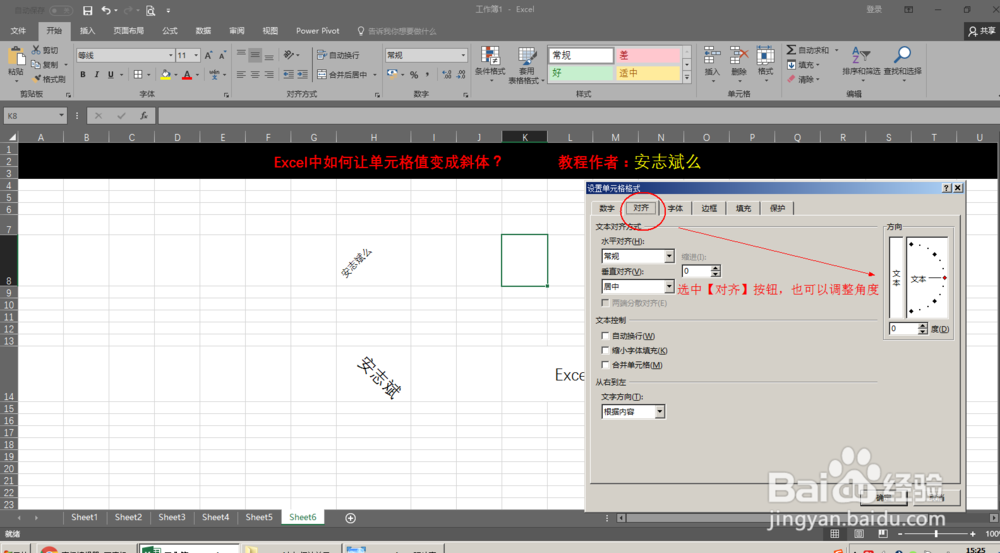Click the Borders grid icon
Screen dimensions: 1000x553
tap(138, 75)
